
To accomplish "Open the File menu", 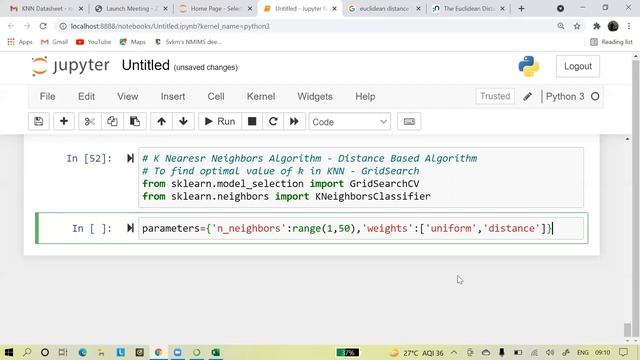I will click(x=47, y=97).
